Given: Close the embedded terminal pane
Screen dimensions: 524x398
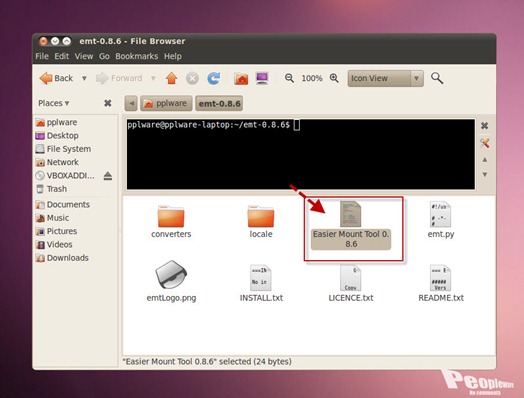Looking at the screenshot, I should coord(484,126).
